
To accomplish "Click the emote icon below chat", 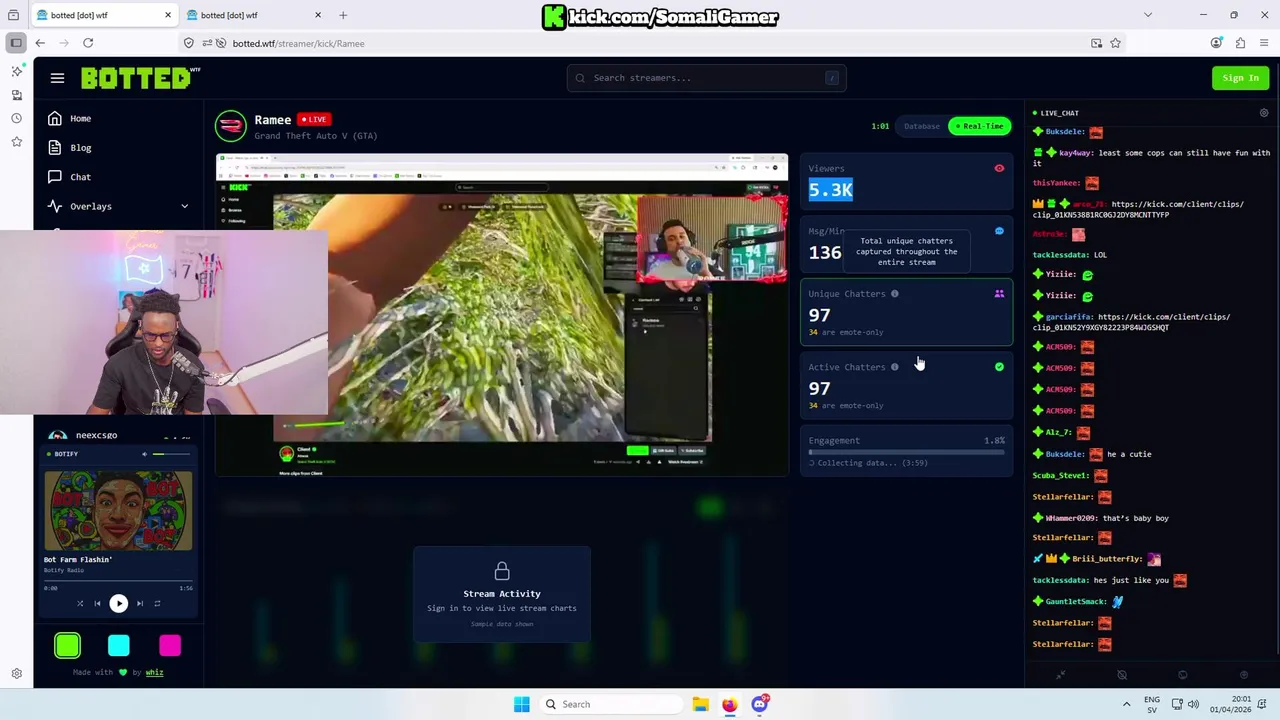I will click(1183, 675).
